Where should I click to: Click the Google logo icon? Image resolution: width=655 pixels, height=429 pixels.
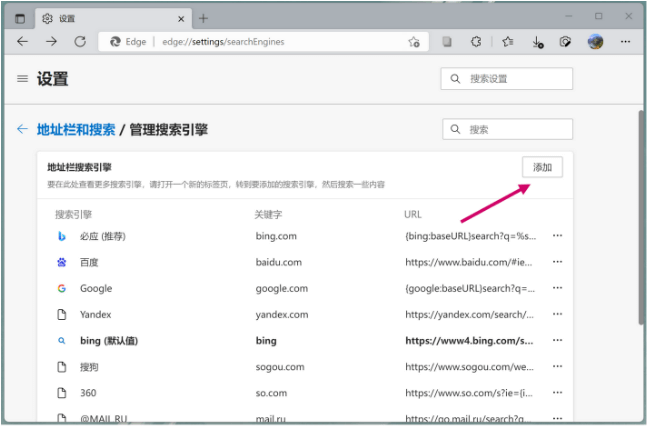62,291
